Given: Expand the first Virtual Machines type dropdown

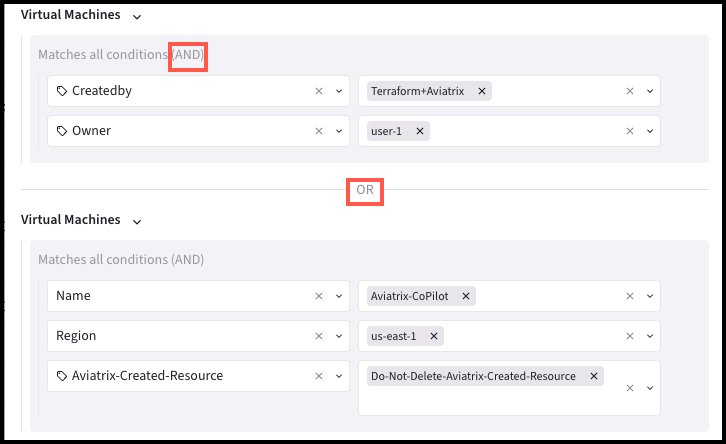Looking at the screenshot, I should pyautogui.click(x=137, y=17).
